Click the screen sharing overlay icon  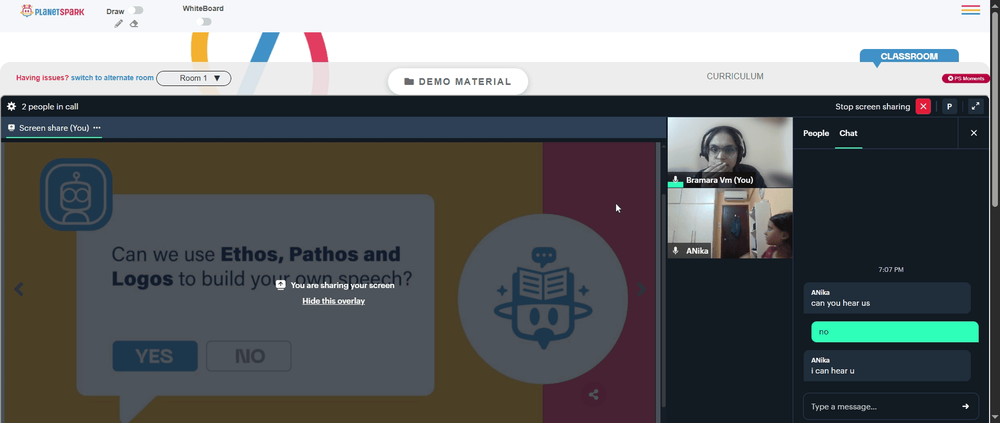(280, 285)
